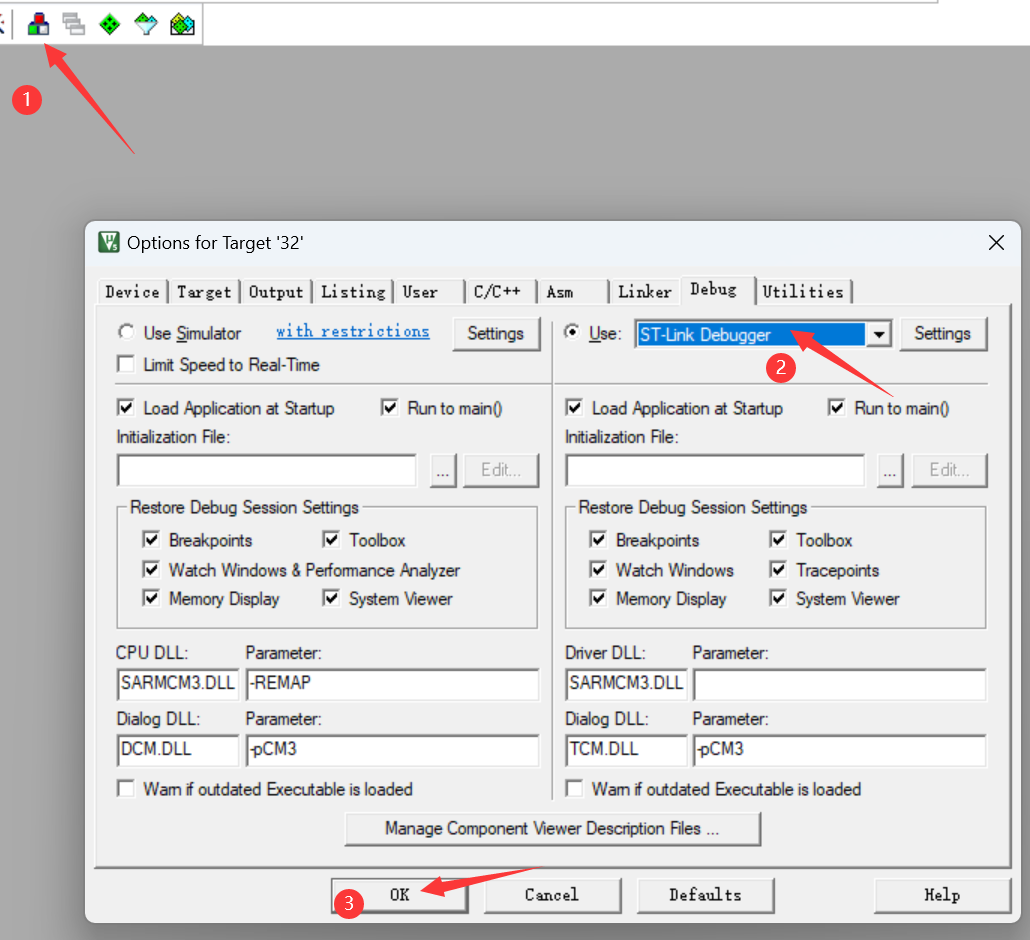Click simulator -pCM3 parameter field
Image resolution: width=1030 pixels, height=940 pixels.
pos(393,750)
